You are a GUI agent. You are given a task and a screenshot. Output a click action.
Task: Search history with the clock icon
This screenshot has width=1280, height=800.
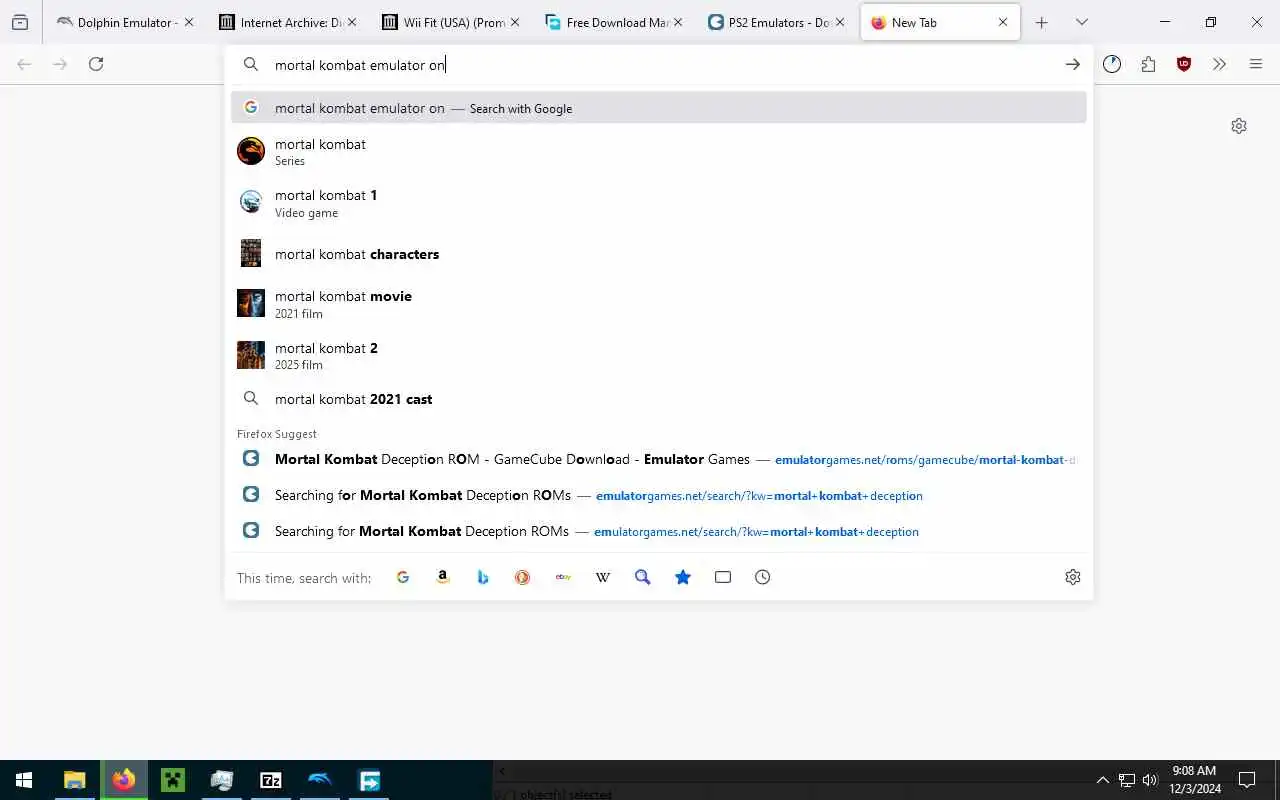[x=763, y=577]
